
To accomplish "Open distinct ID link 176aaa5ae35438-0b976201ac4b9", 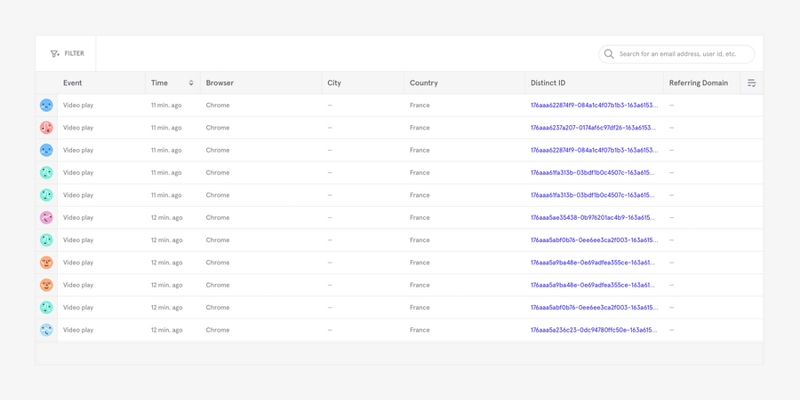I will 594,217.
